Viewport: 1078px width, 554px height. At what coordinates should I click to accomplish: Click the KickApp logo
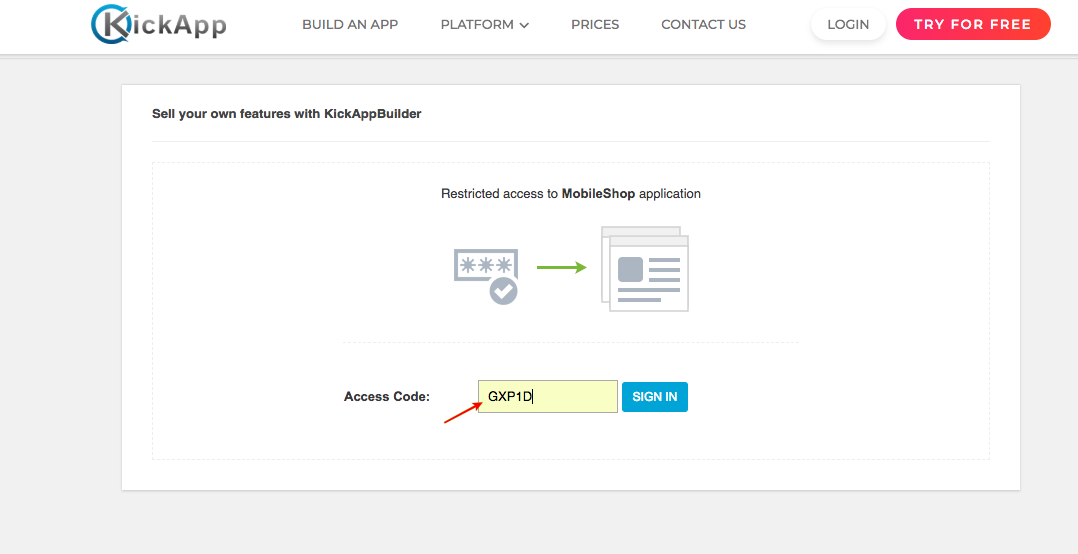tap(159, 25)
